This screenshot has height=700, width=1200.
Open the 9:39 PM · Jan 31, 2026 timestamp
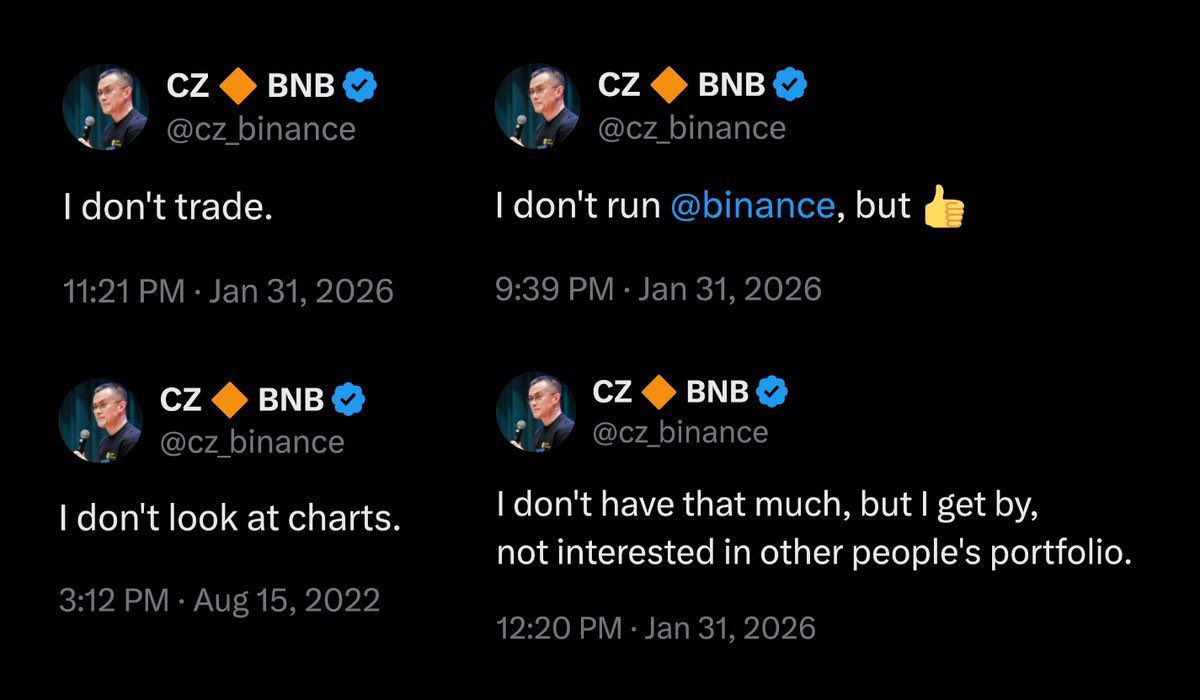click(658, 289)
